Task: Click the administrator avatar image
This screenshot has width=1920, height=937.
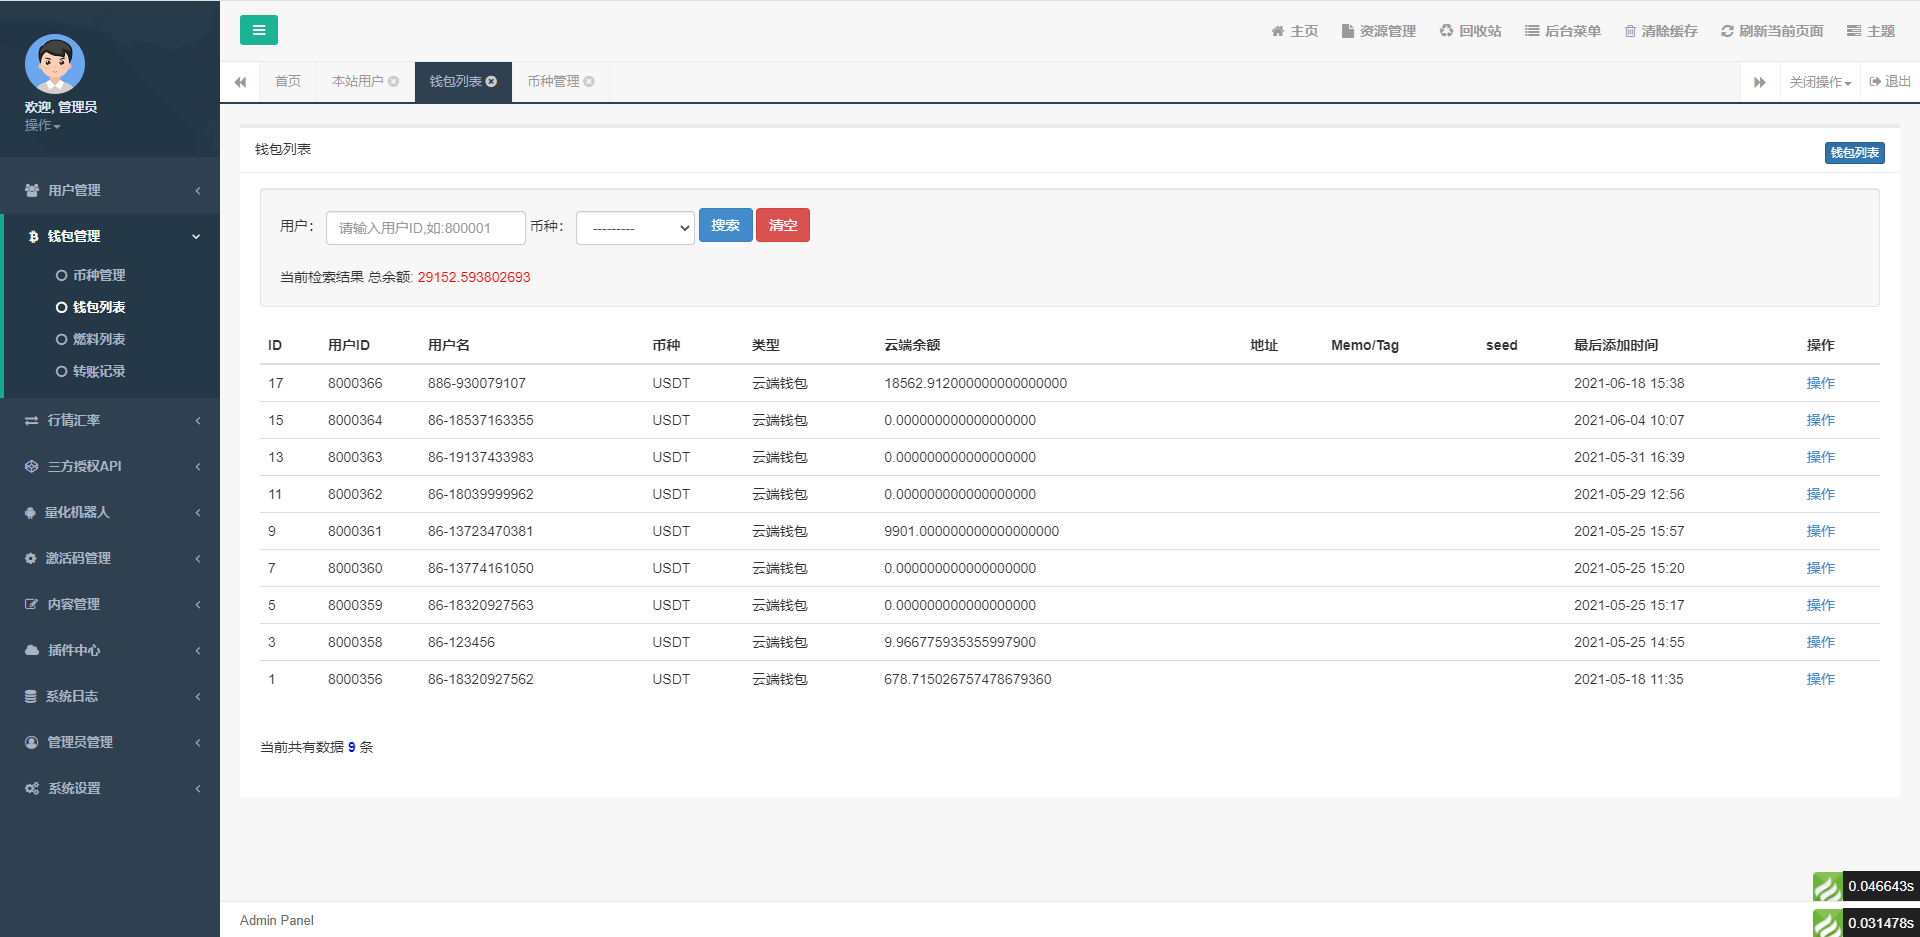Action: 55,64
